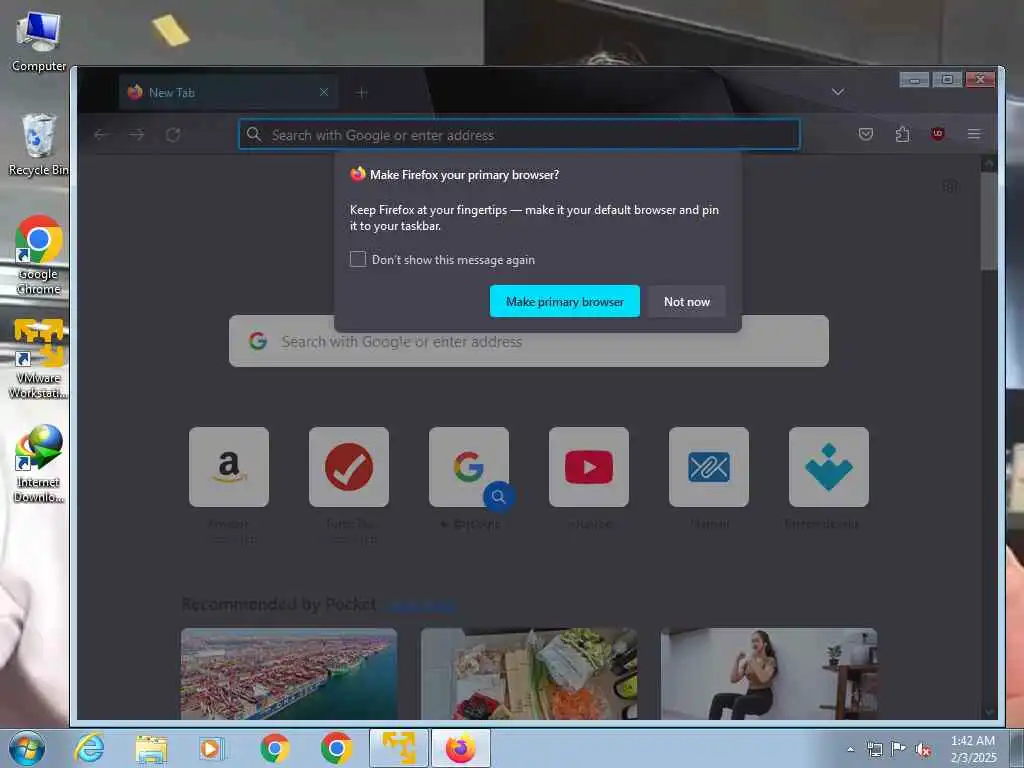Screen dimensions: 1024x768
Task: Open the list all tabs chevron
Action: (x=838, y=92)
